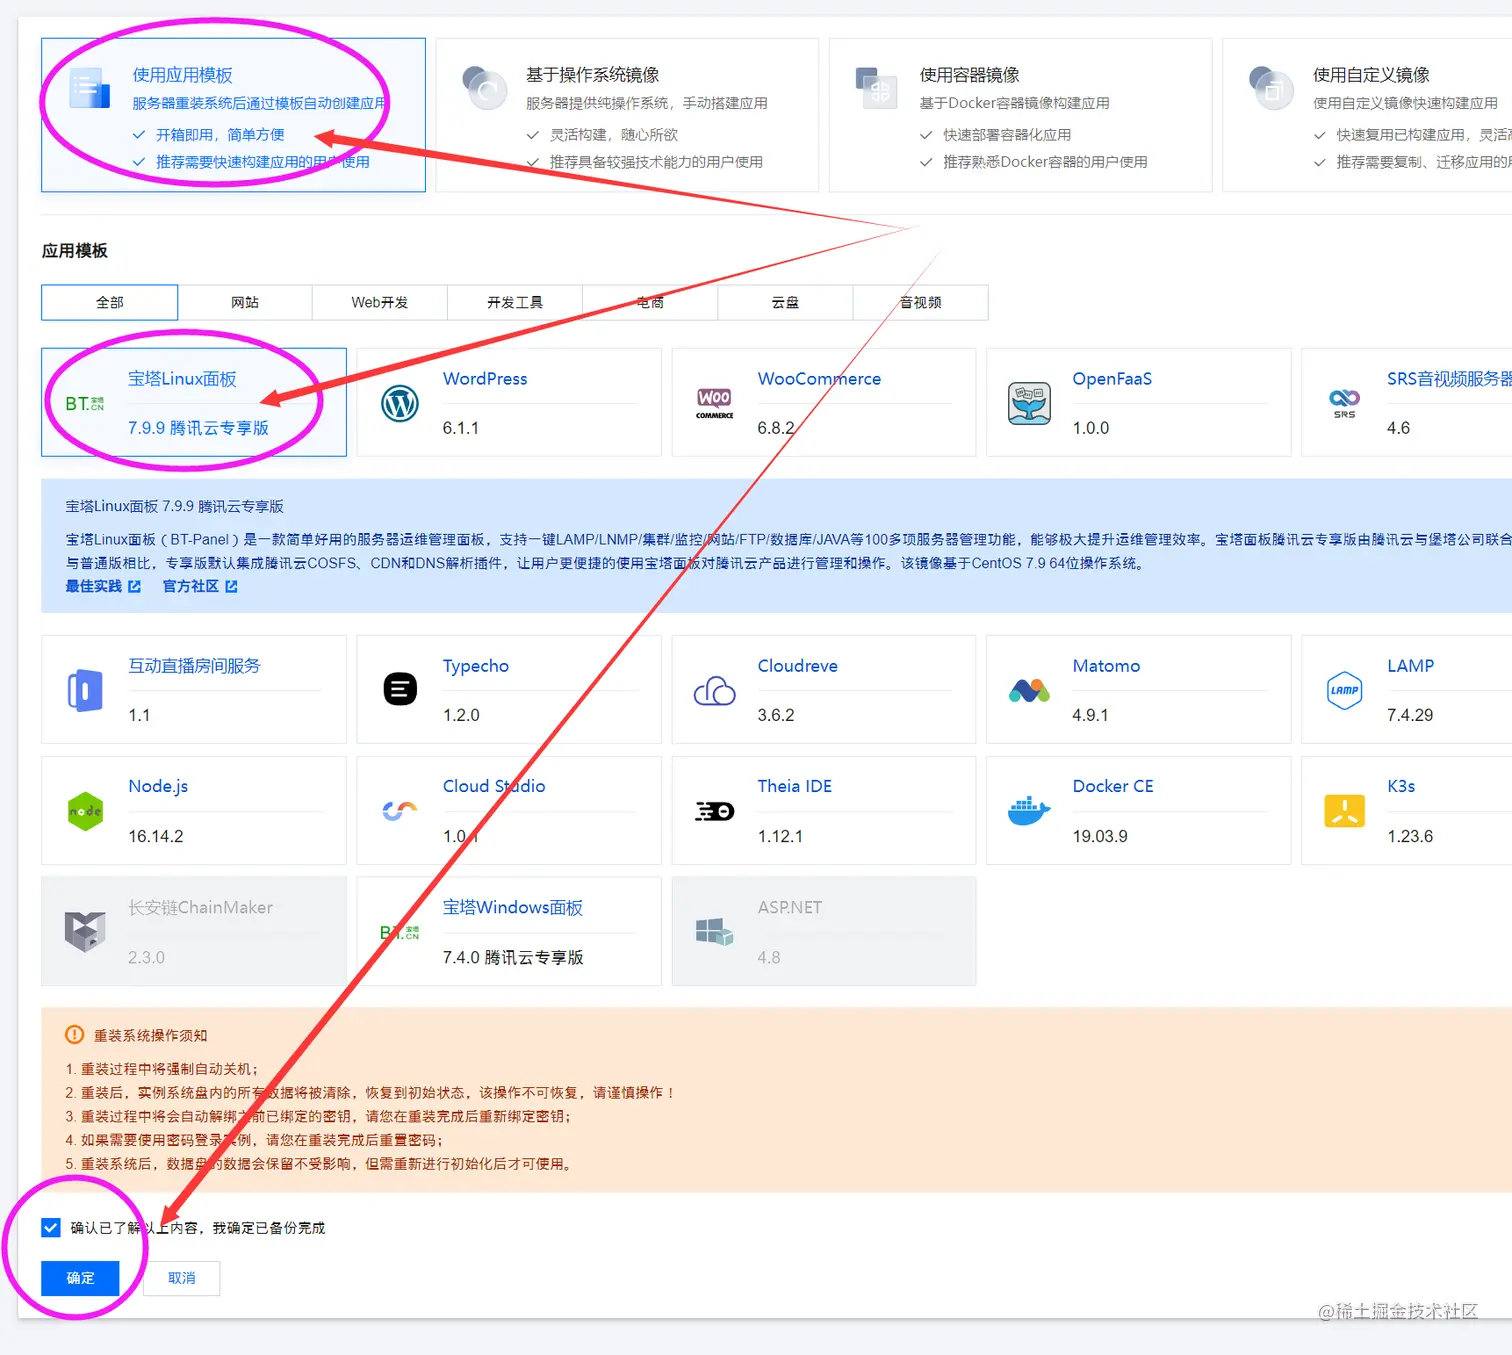Image resolution: width=1512 pixels, height=1355 pixels.
Task: Click the K3s yellow logo icon
Action: click(x=1344, y=811)
